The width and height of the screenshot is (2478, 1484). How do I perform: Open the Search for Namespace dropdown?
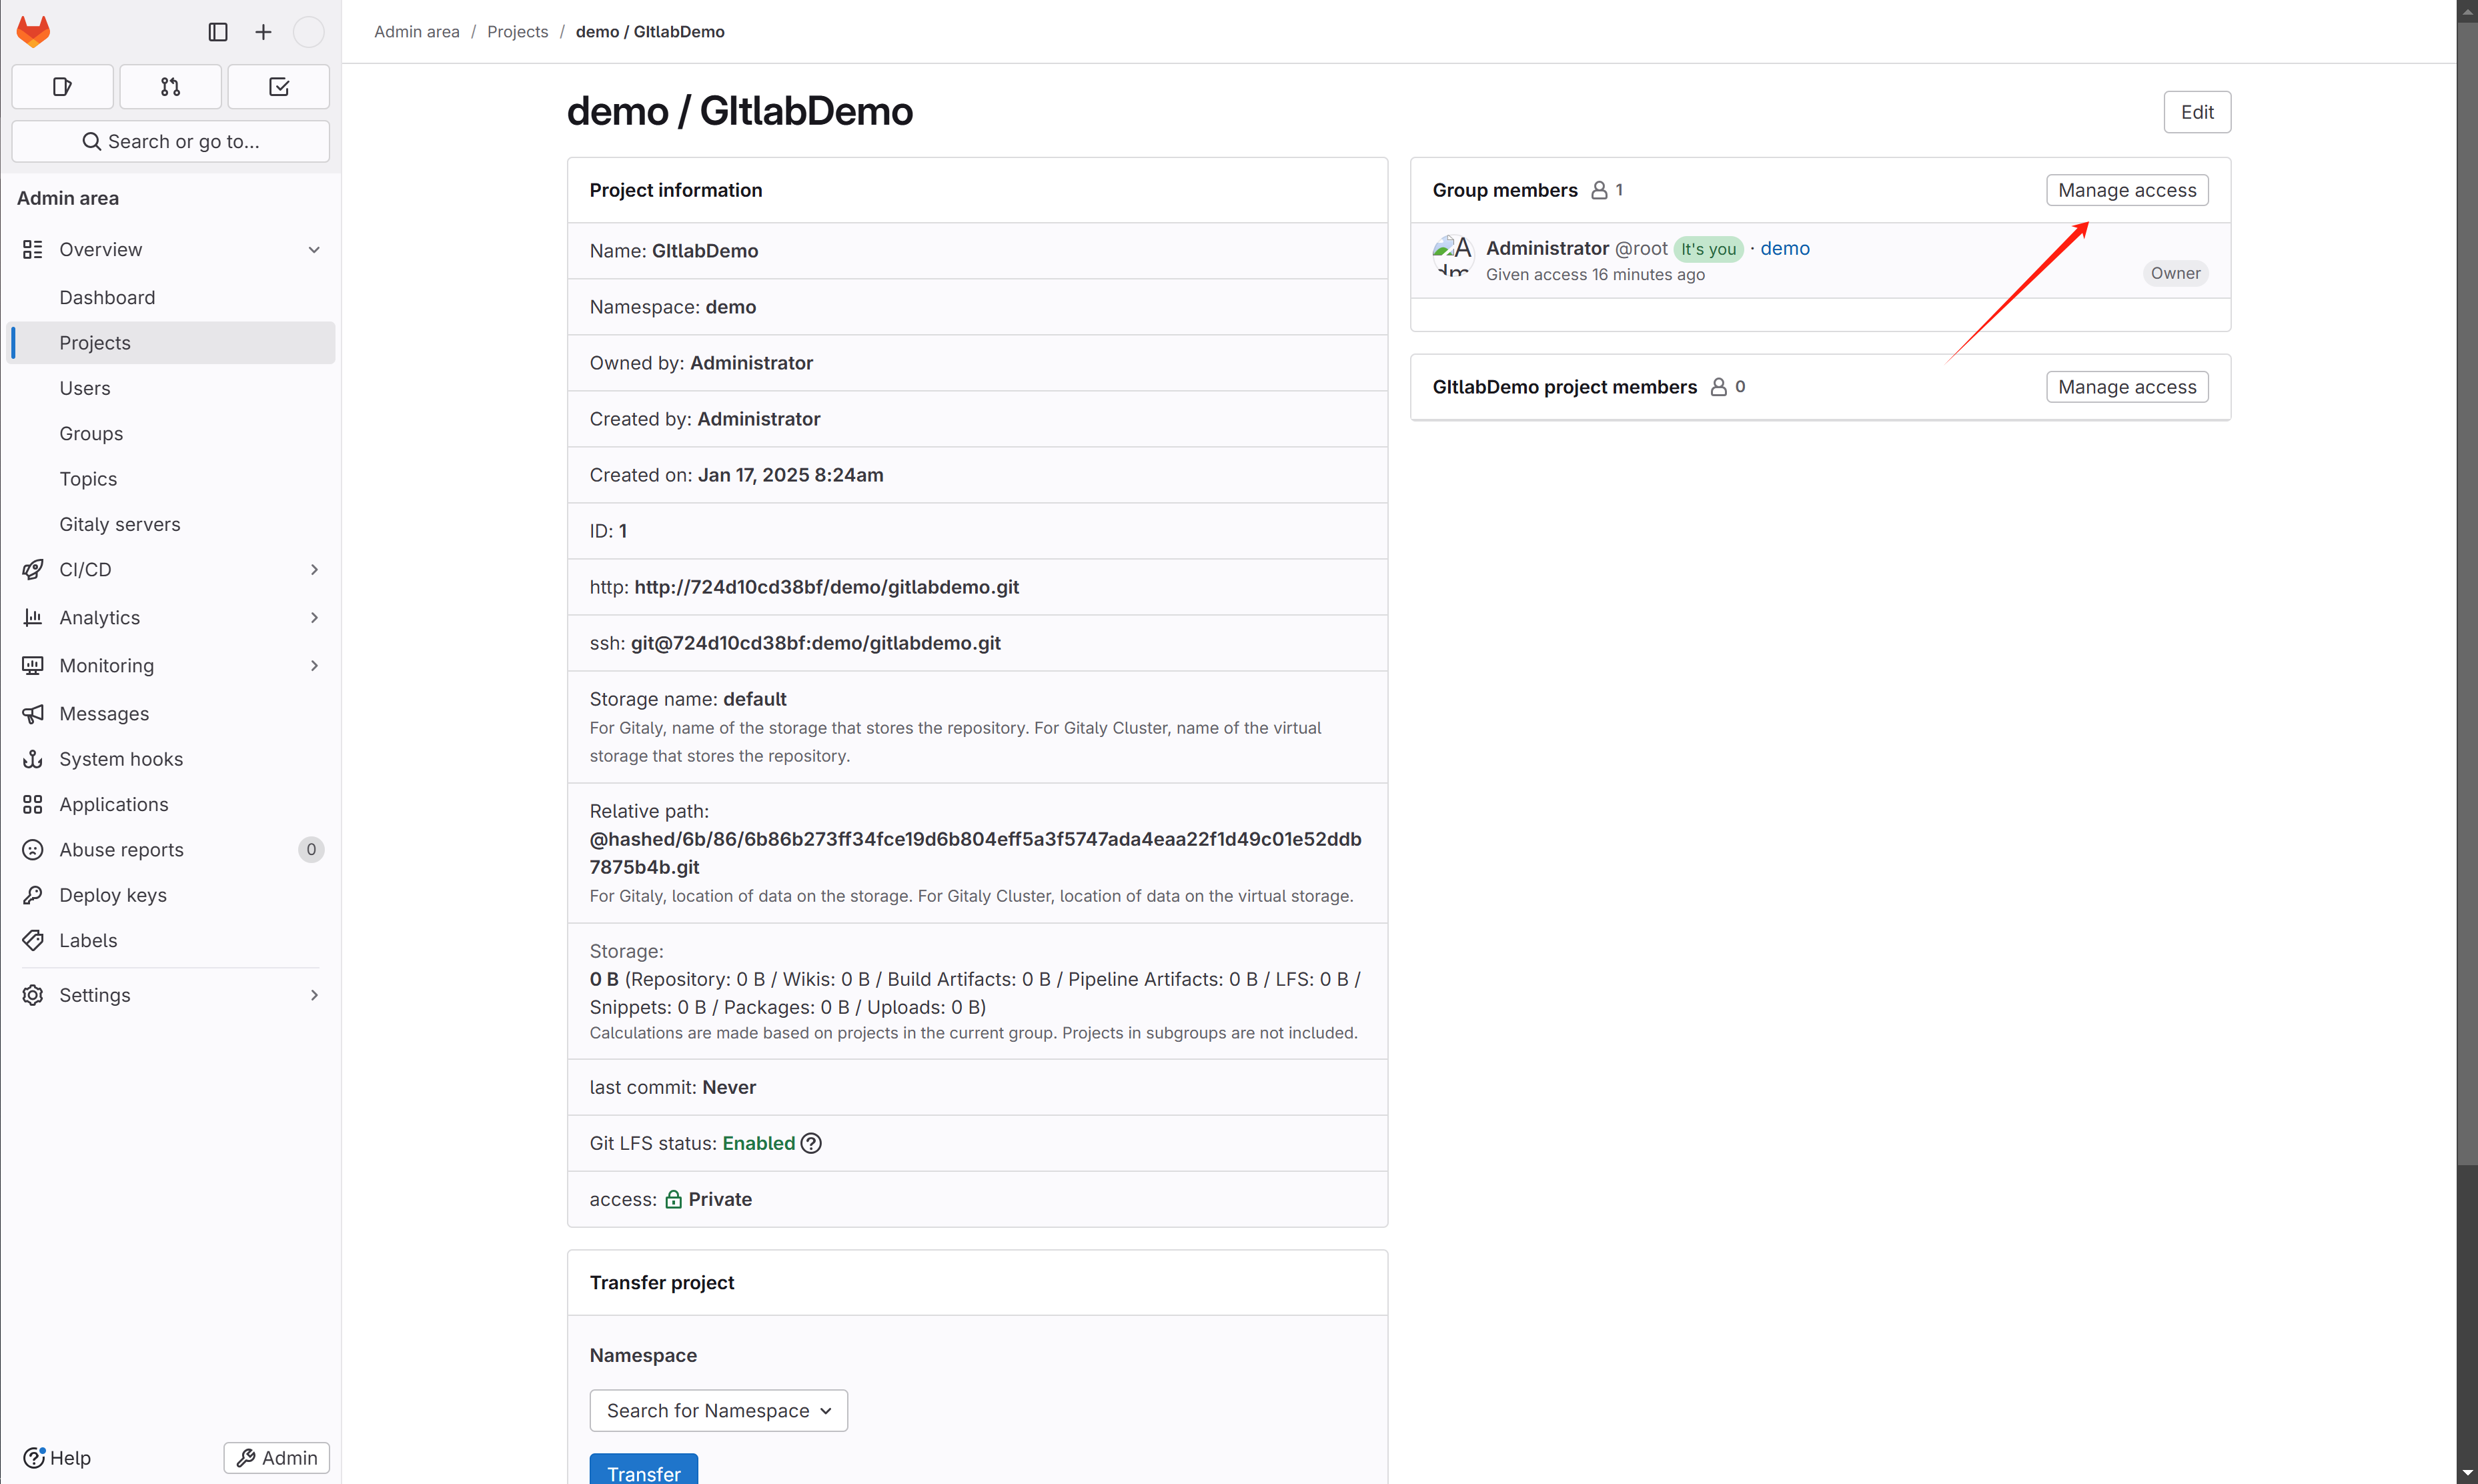point(718,1410)
